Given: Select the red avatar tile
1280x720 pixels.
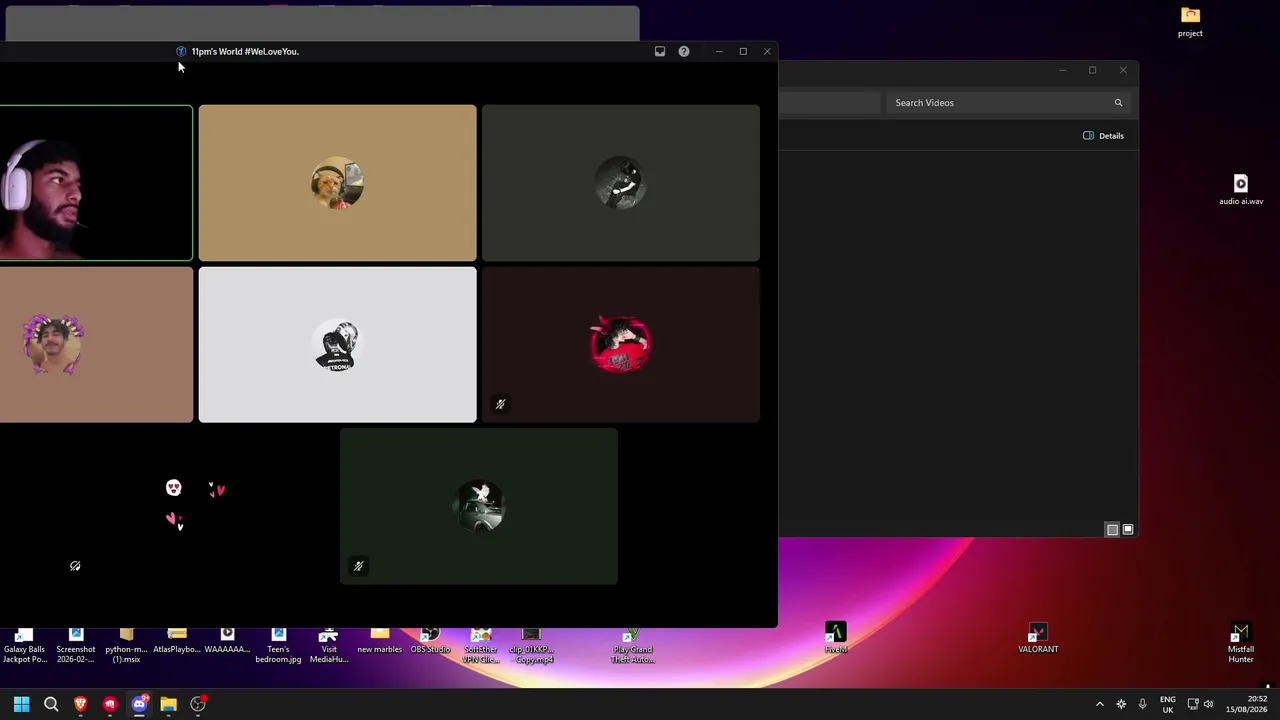Looking at the screenshot, I should (x=621, y=345).
